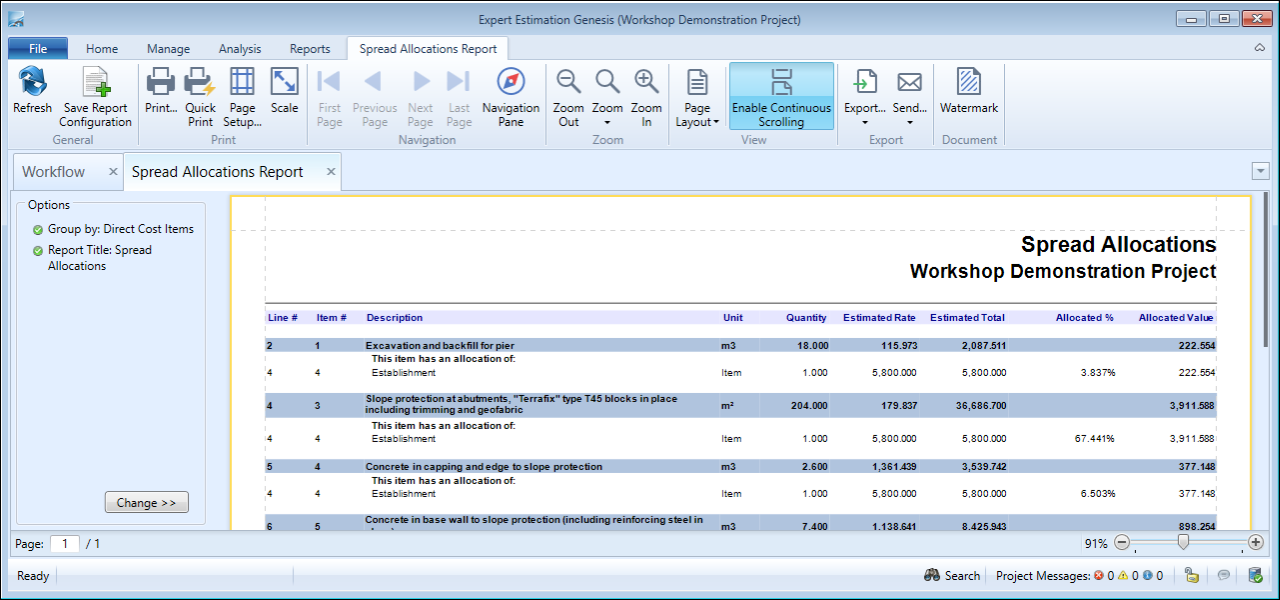This screenshot has height=600, width=1280.
Task: Switch to the Workflow document tab
Action: coord(54,172)
